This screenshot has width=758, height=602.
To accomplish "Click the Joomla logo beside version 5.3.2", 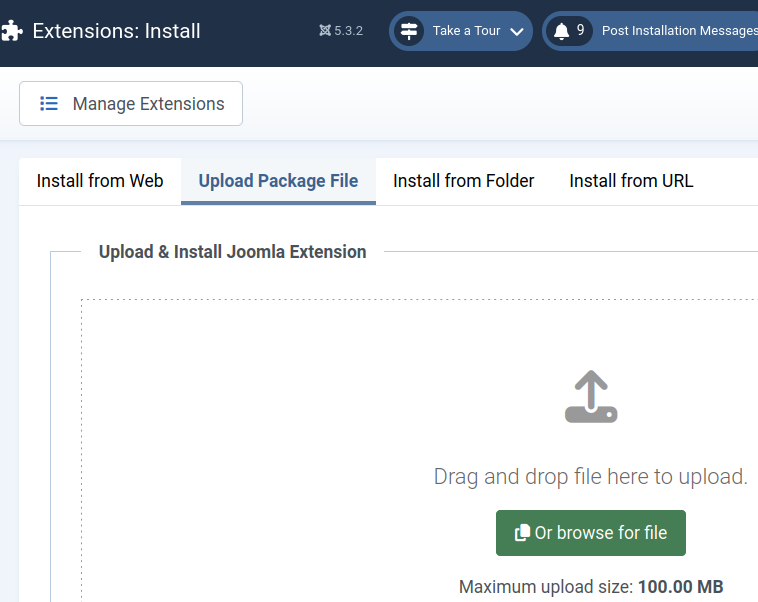I will [x=325, y=30].
